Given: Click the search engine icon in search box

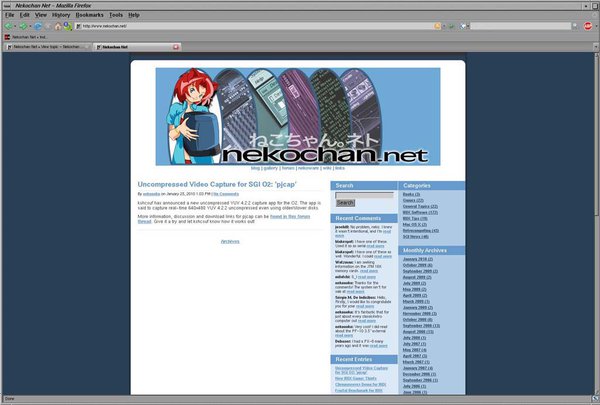Looking at the screenshot, I should pyautogui.click(x=463, y=26).
